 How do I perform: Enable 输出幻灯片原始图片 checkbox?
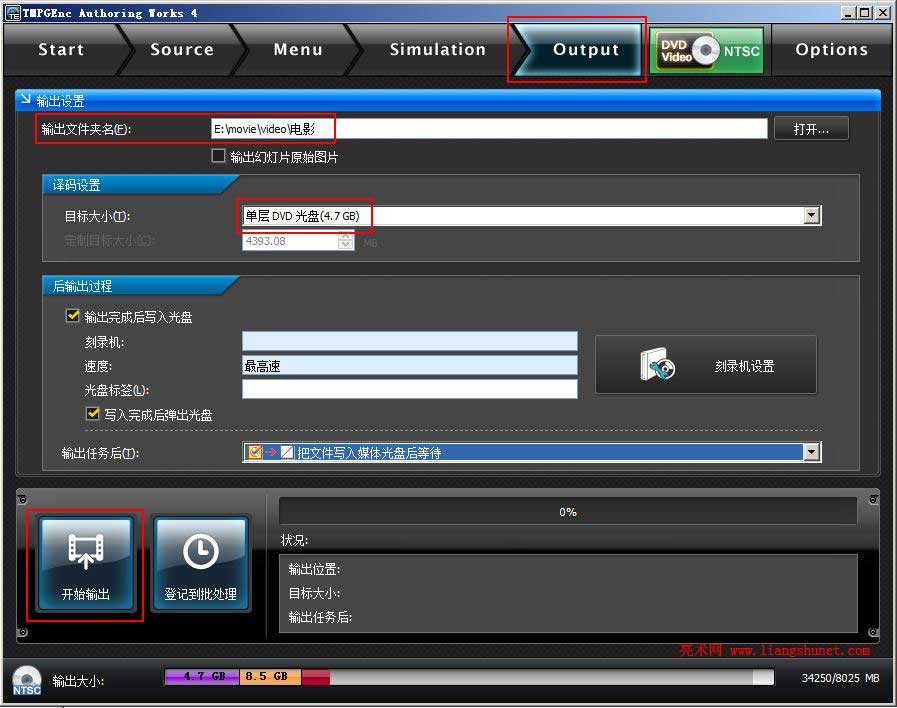(218, 156)
